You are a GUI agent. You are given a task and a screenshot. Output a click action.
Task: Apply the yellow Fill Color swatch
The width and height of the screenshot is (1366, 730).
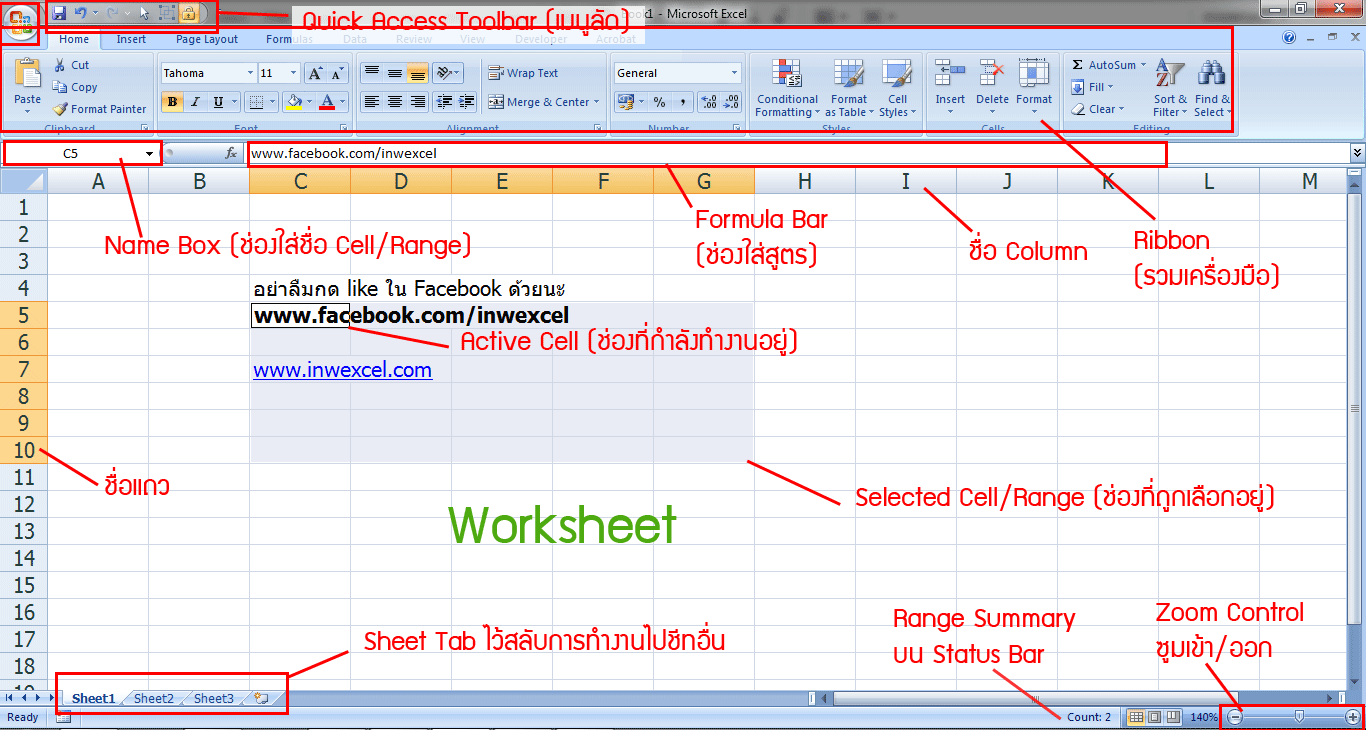[x=294, y=102]
